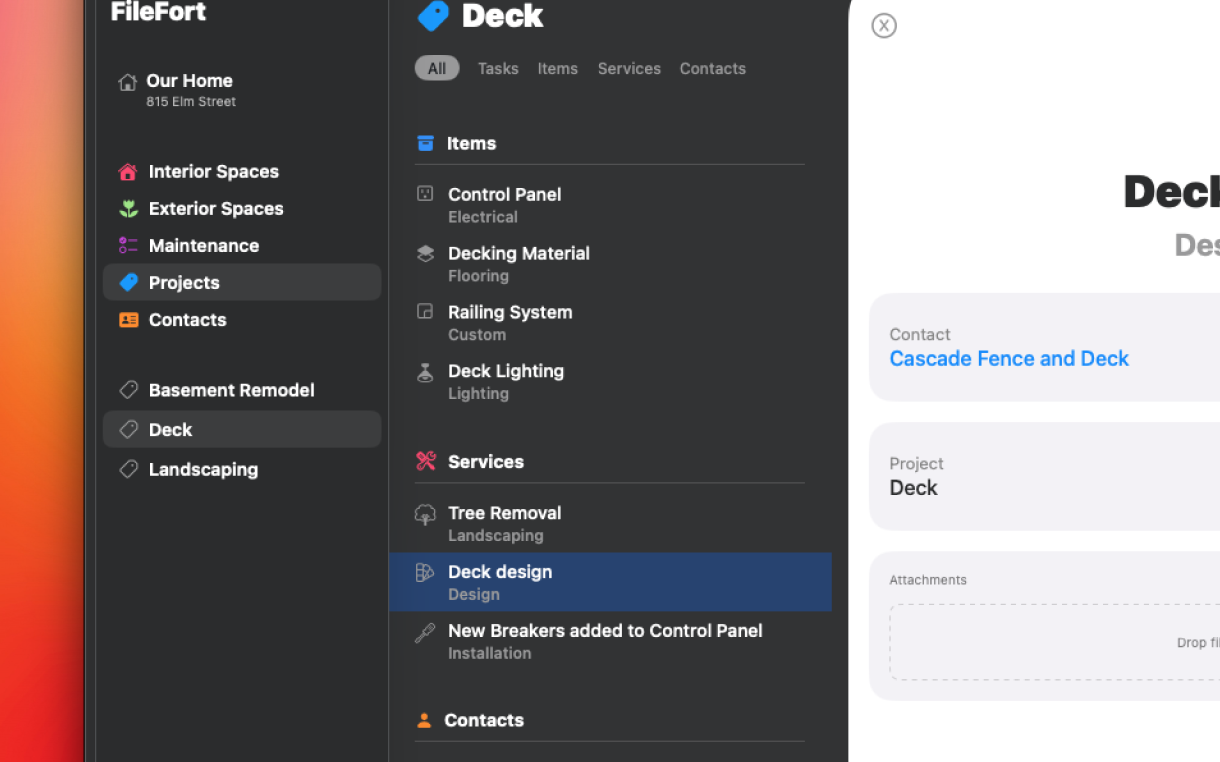Click the attachments drop files area
1220x762 pixels.
pos(1054,643)
